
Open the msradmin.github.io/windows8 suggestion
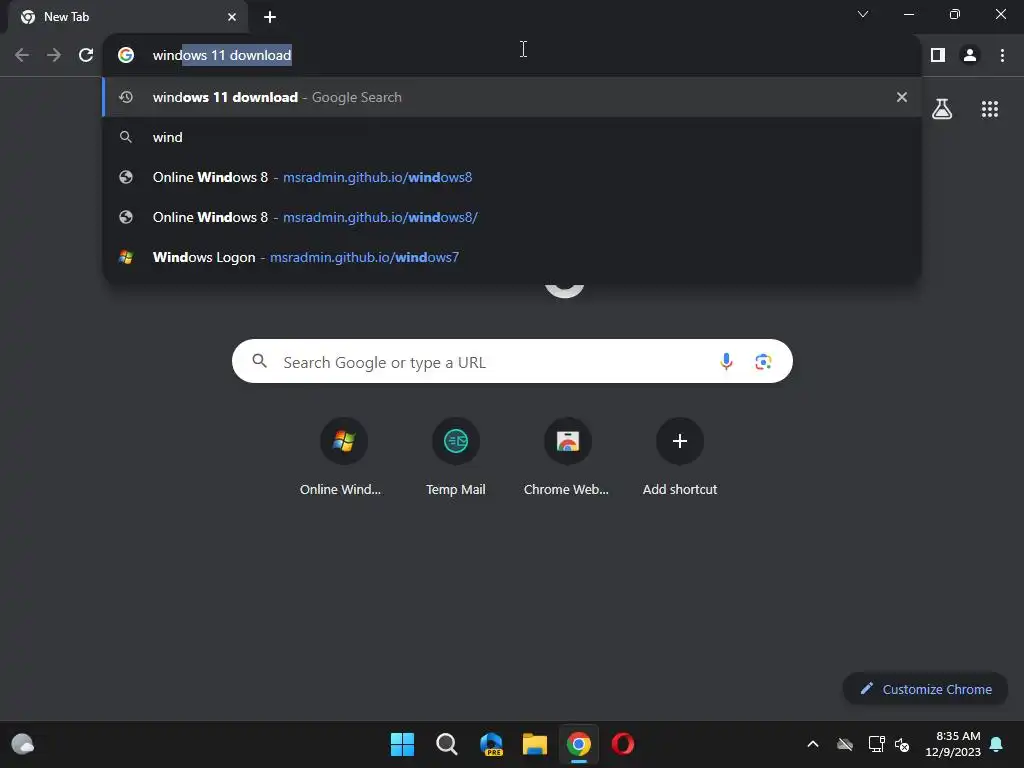(512, 177)
